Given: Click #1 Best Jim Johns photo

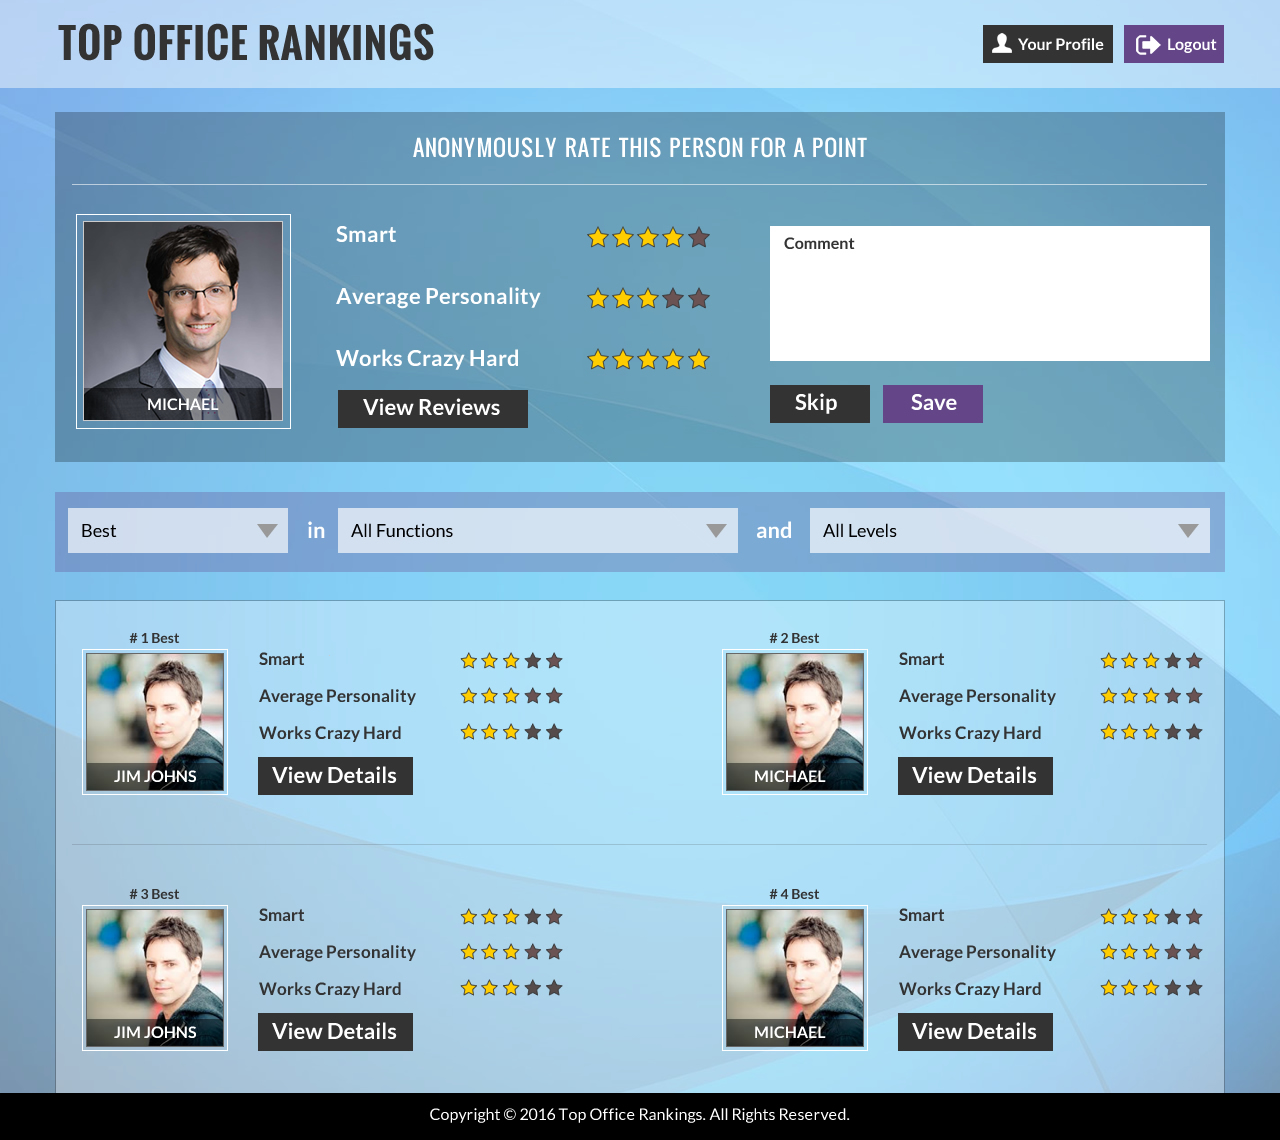Looking at the screenshot, I should (x=155, y=722).
